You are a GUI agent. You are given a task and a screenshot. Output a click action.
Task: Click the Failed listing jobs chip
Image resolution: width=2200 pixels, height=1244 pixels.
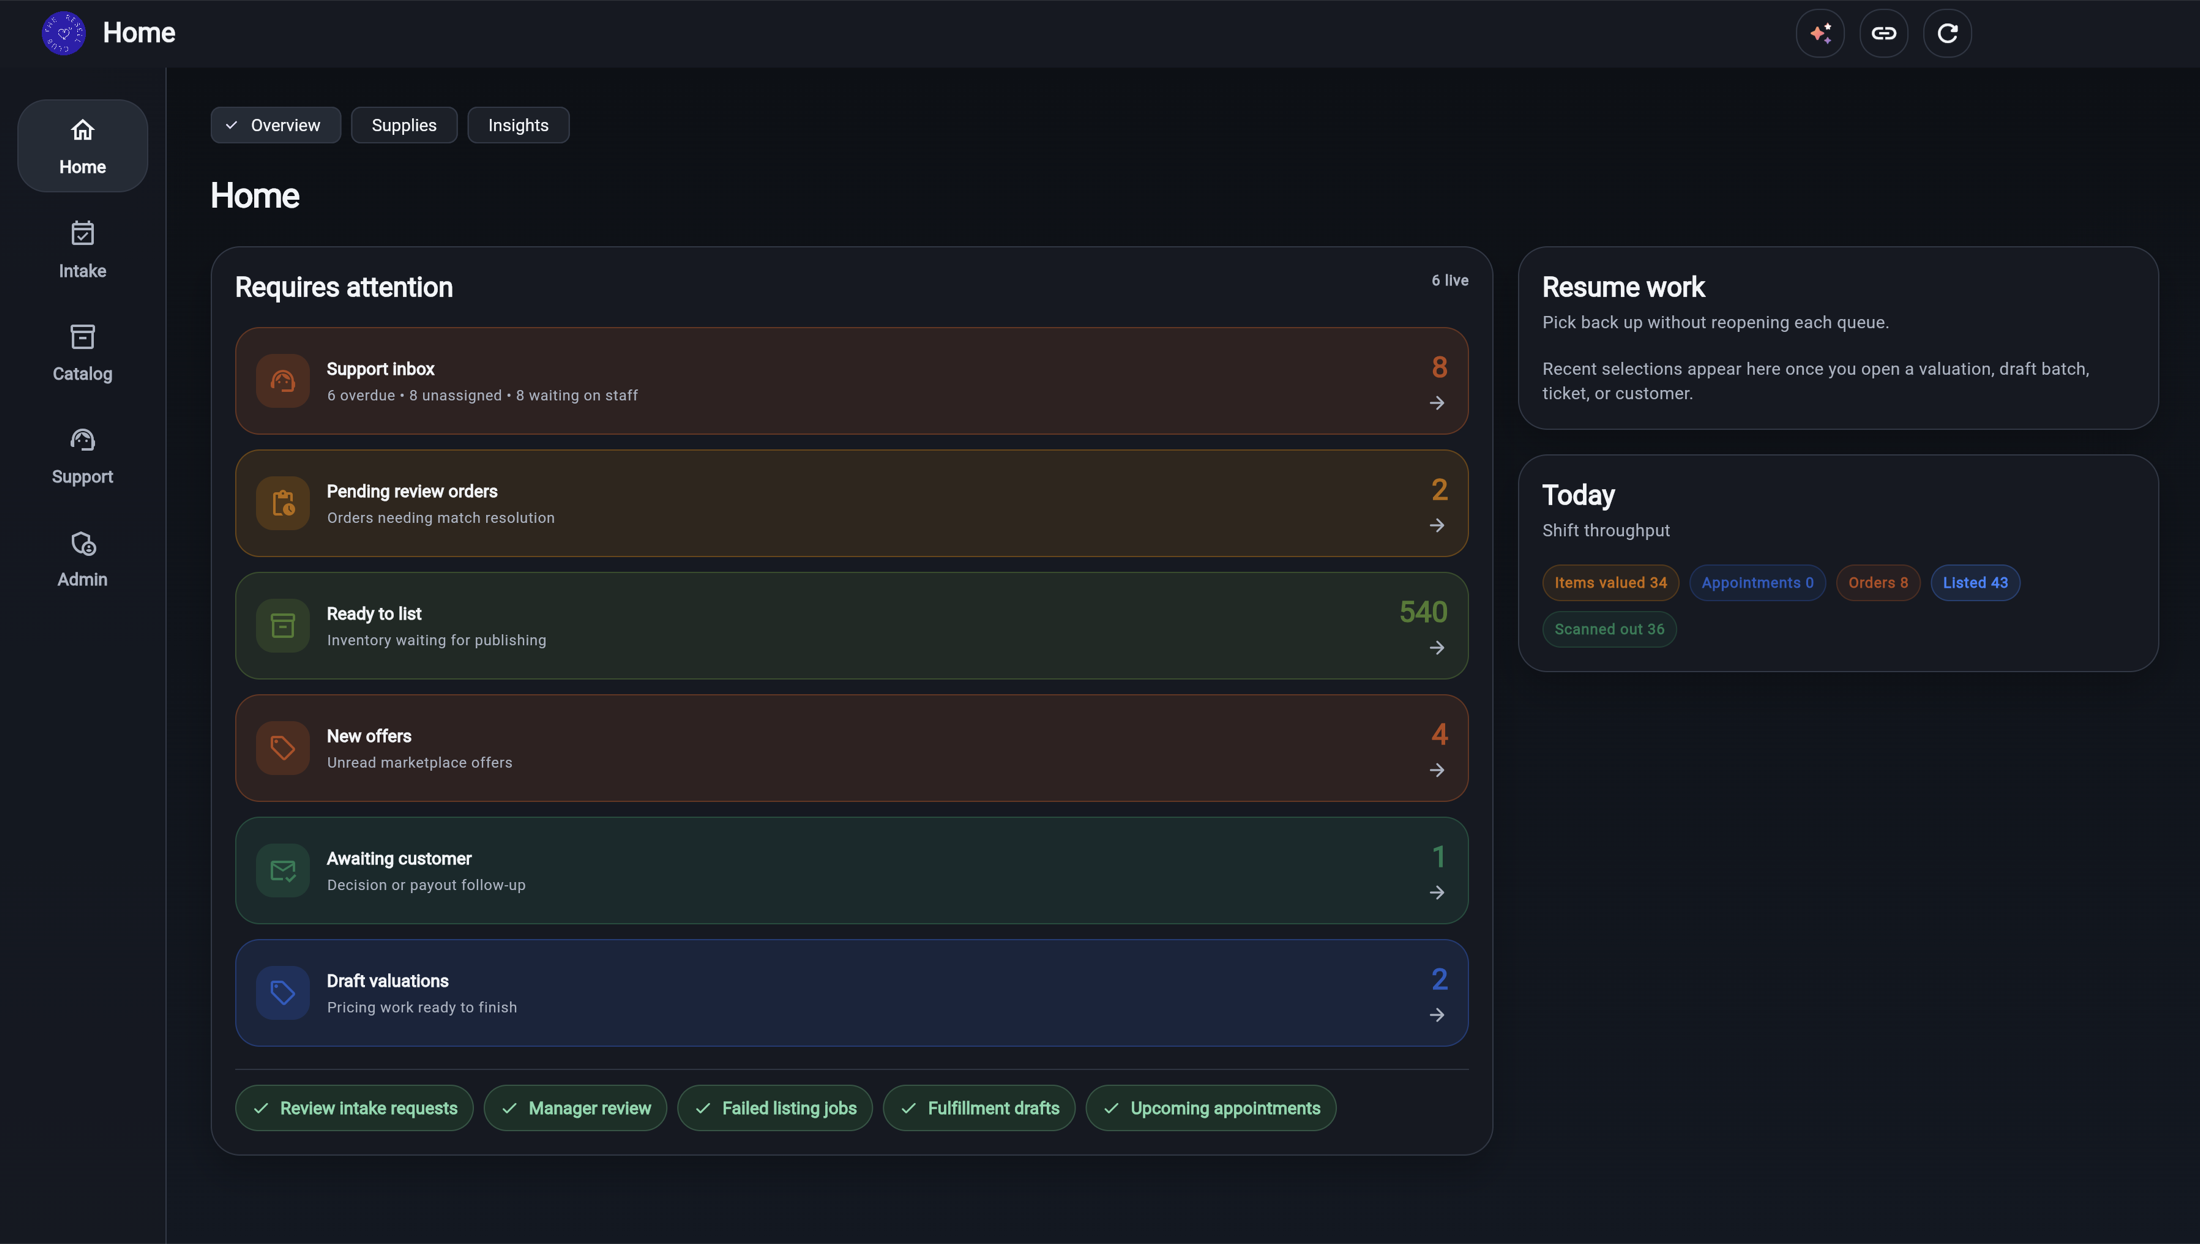pos(775,1108)
